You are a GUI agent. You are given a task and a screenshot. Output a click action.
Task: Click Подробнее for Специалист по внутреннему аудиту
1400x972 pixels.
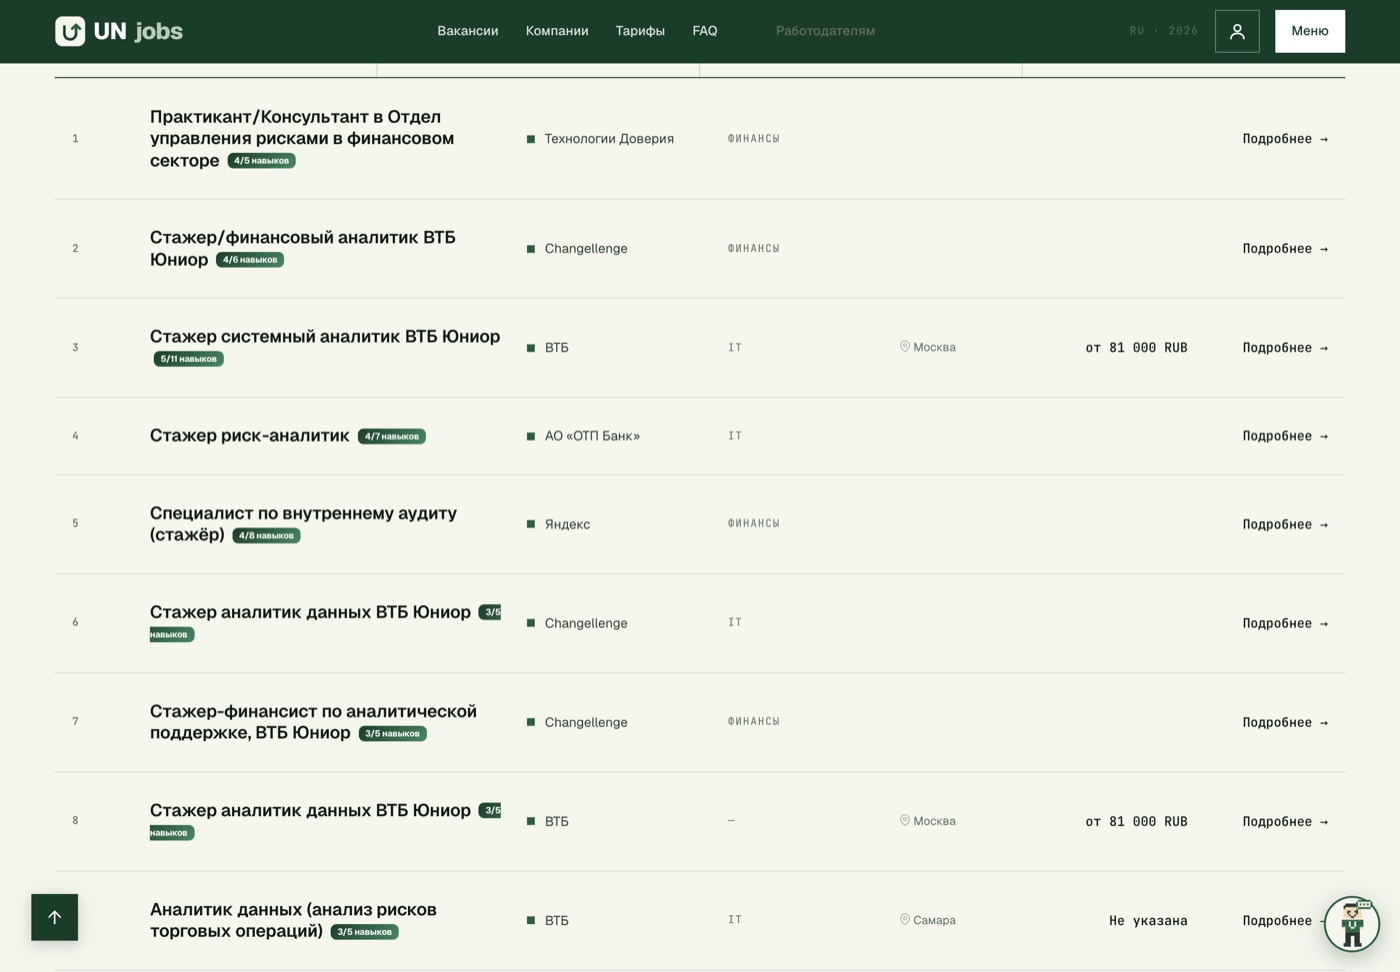tap(1285, 524)
